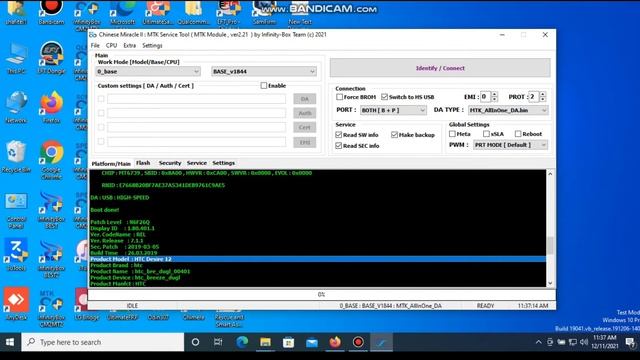Decrease the PROT value with down arrow
Screen dimensions: 640x360
point(543,99)
